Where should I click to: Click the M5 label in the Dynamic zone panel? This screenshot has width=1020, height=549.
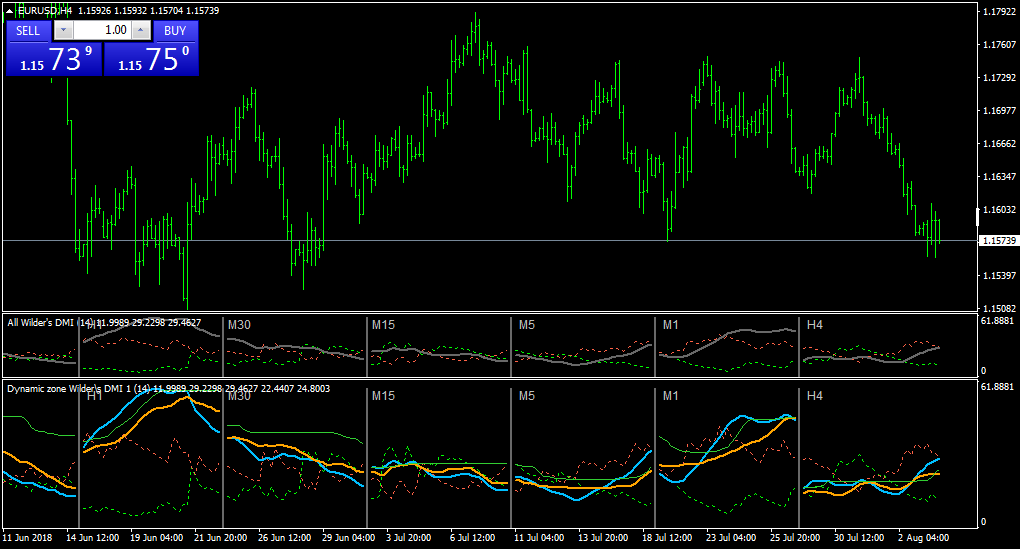pos(527,396)
